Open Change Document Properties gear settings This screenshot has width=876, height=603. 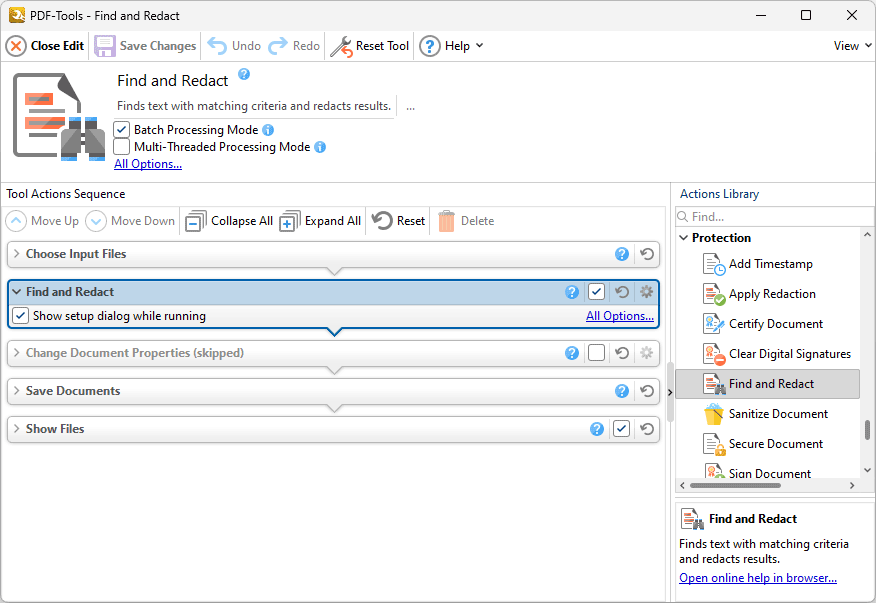(x=646, y=353)
